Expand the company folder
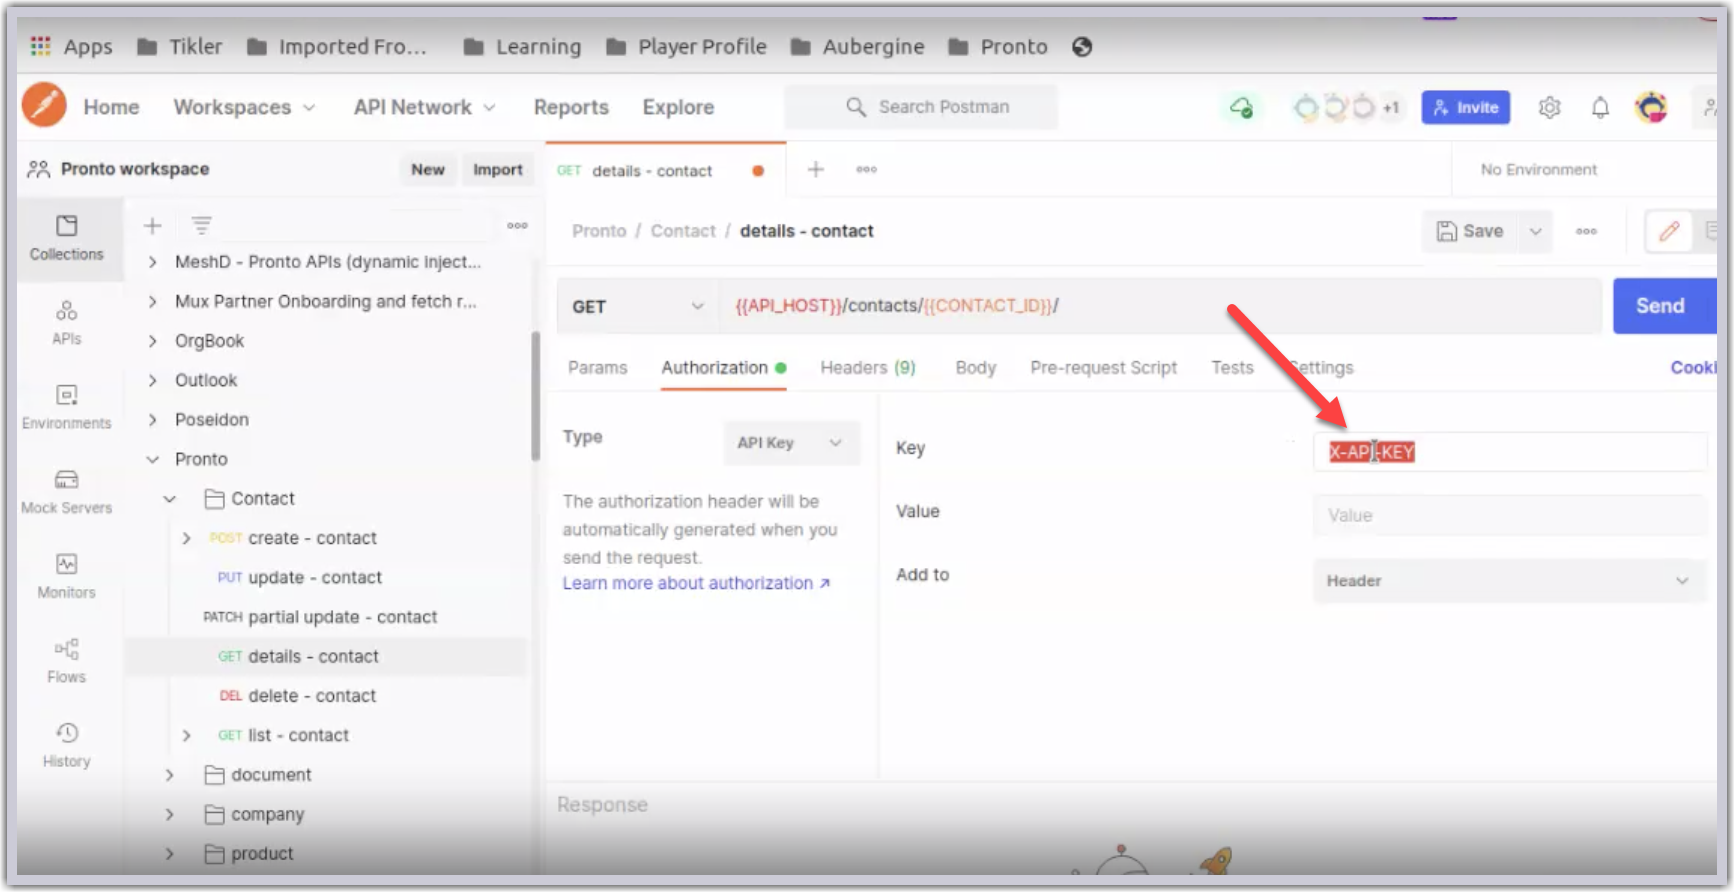The width and height of the screenshot is (1735, 893). point(169,814)
